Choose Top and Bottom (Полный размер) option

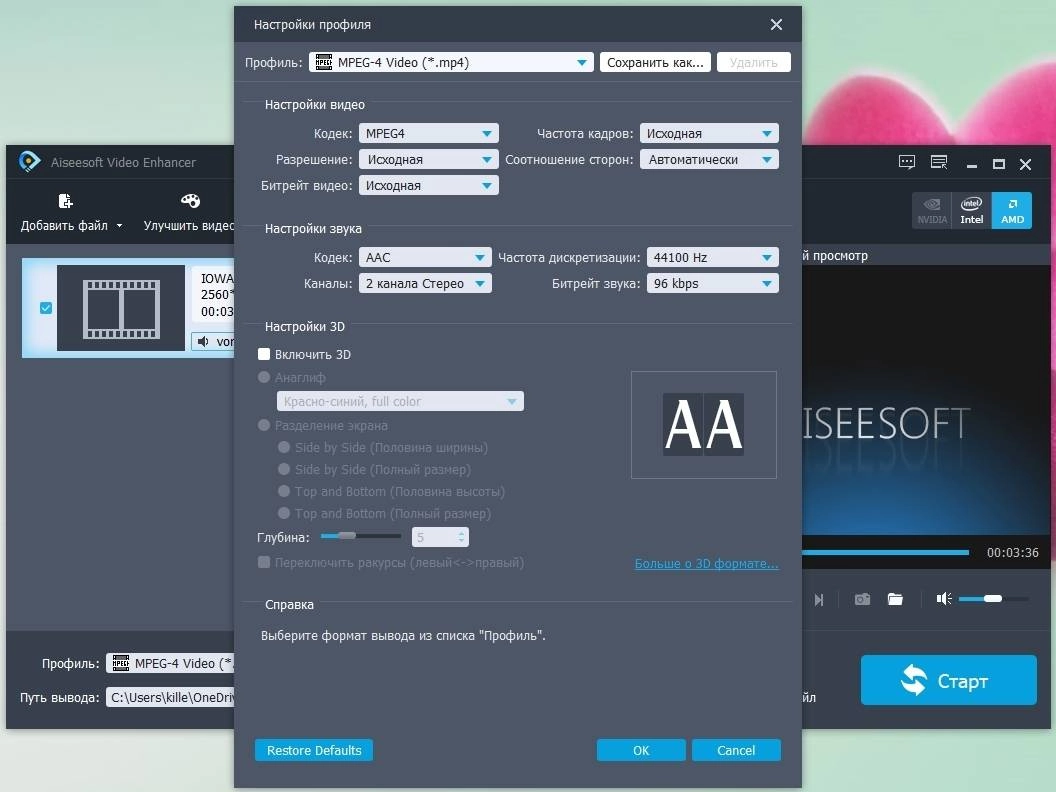tap(284, 513)
